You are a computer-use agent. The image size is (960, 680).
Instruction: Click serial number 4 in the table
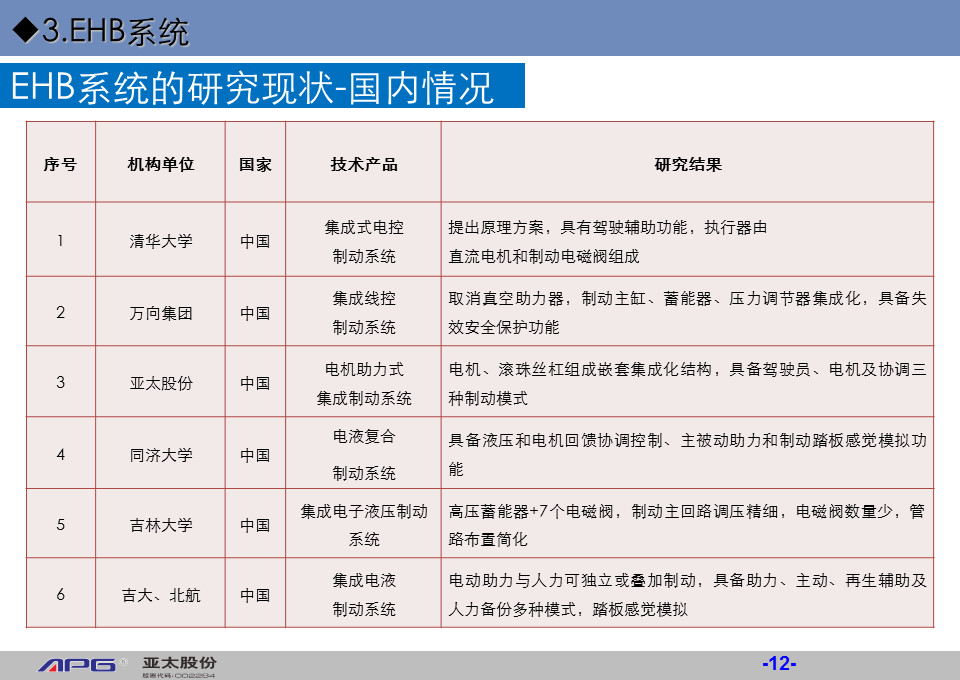(60, 454)
